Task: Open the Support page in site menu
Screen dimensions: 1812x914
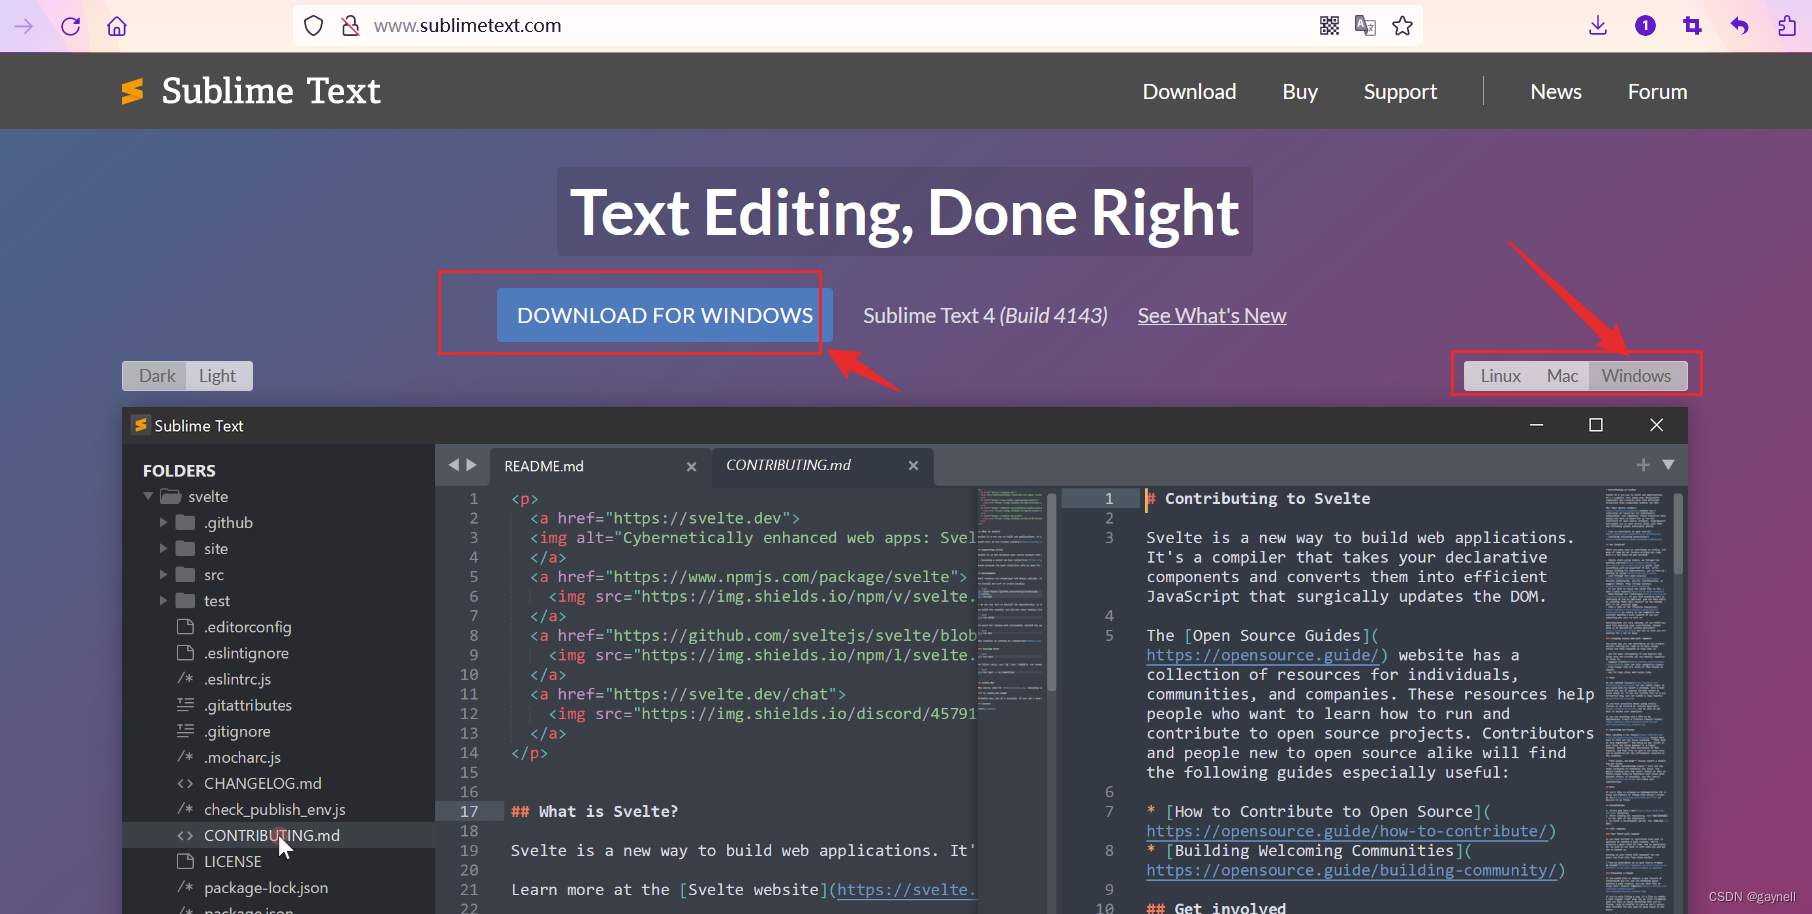Action: (1400, 92)
